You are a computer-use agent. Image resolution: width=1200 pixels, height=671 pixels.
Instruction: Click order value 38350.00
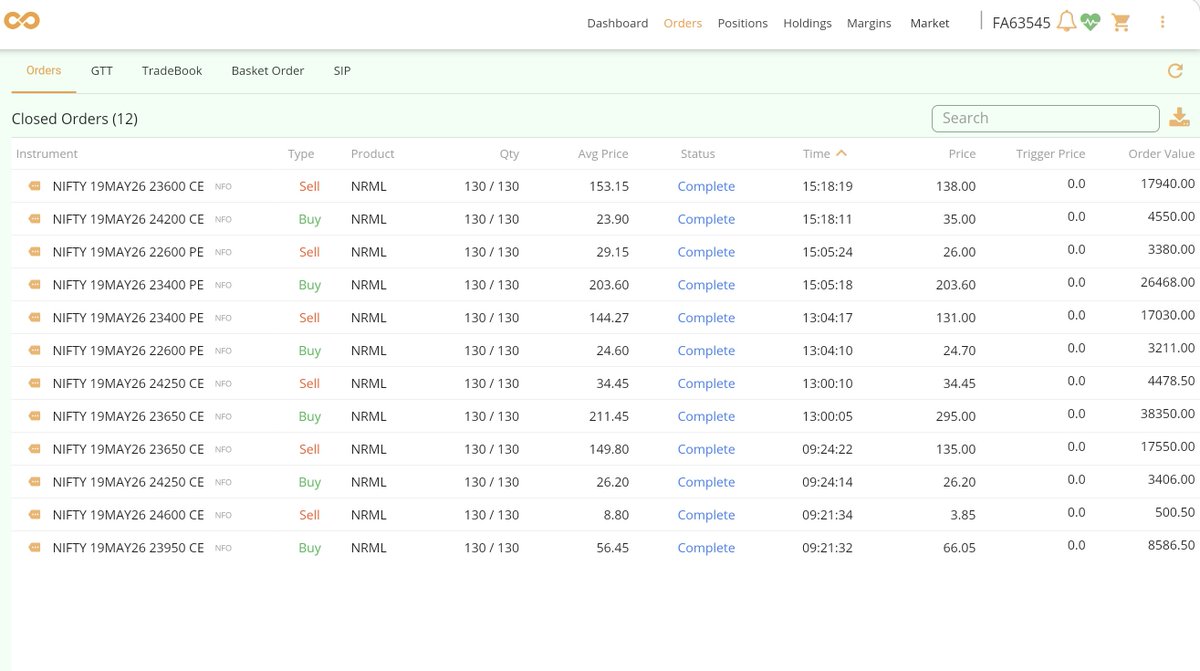pyautogui.click(x=1167, y=413)
